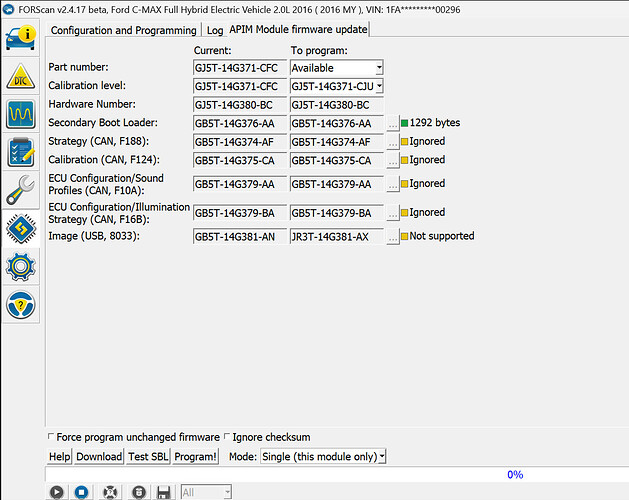The width and height of the screenshot is (629, 500).
Task: Click the Secondary Boot Loader: label
Action: [x=103, y=123]
